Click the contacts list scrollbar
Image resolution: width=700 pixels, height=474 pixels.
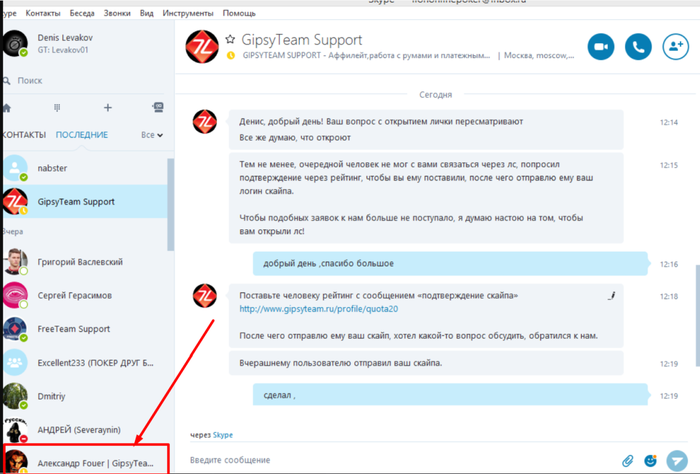(171, 204)
